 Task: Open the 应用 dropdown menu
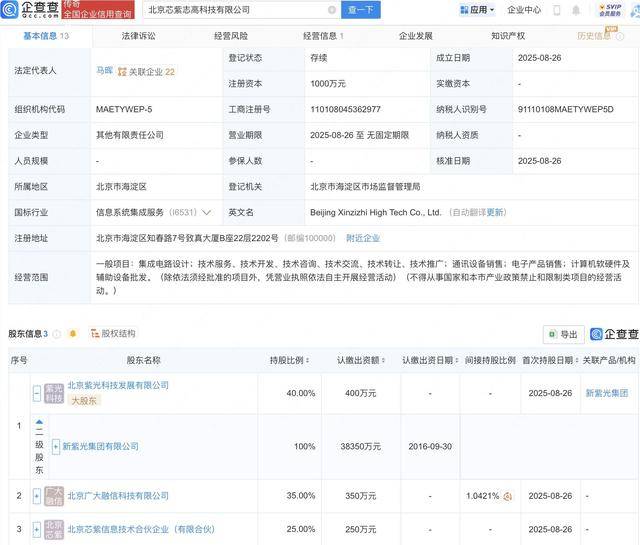[477, 10]
